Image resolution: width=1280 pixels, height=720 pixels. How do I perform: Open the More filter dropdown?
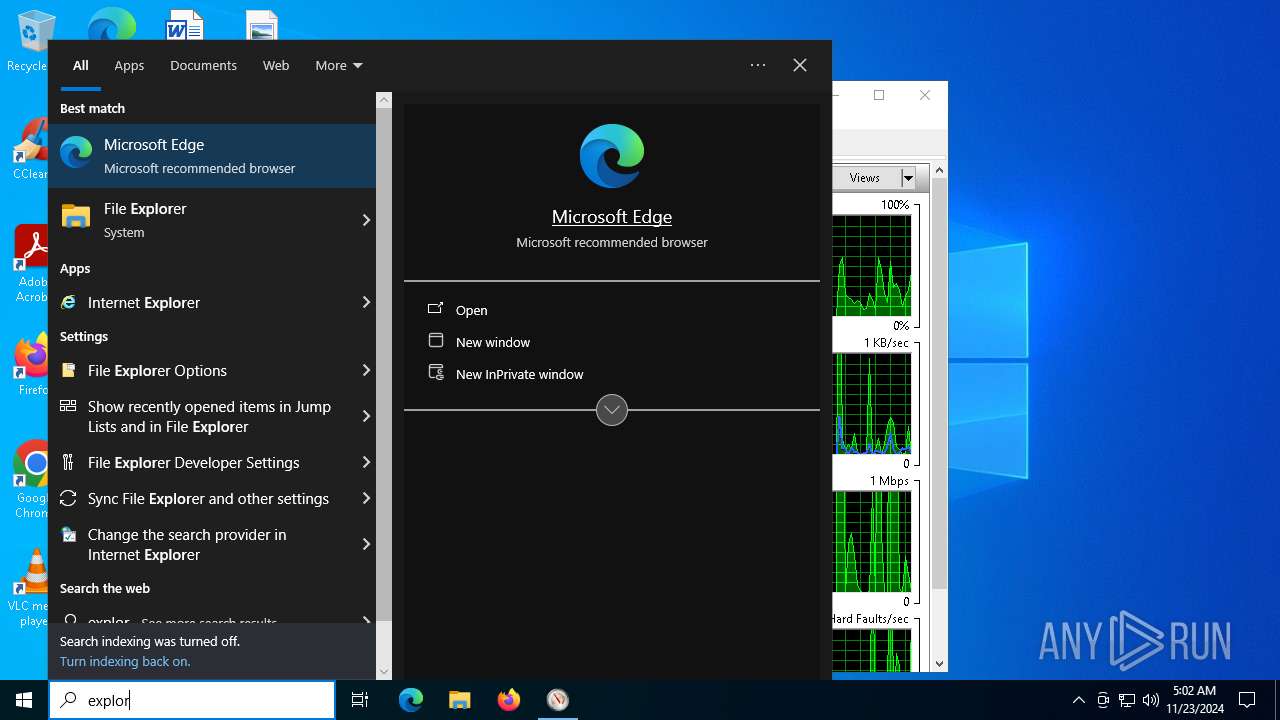(339, 65)
